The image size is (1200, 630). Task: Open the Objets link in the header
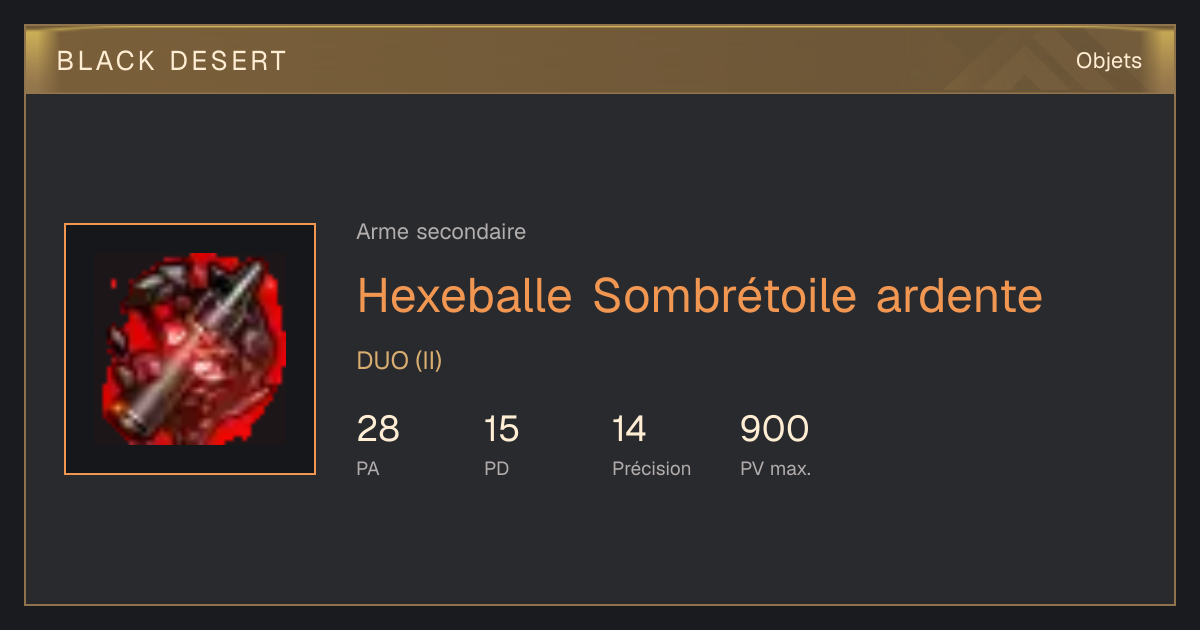tap(1108, 61)
